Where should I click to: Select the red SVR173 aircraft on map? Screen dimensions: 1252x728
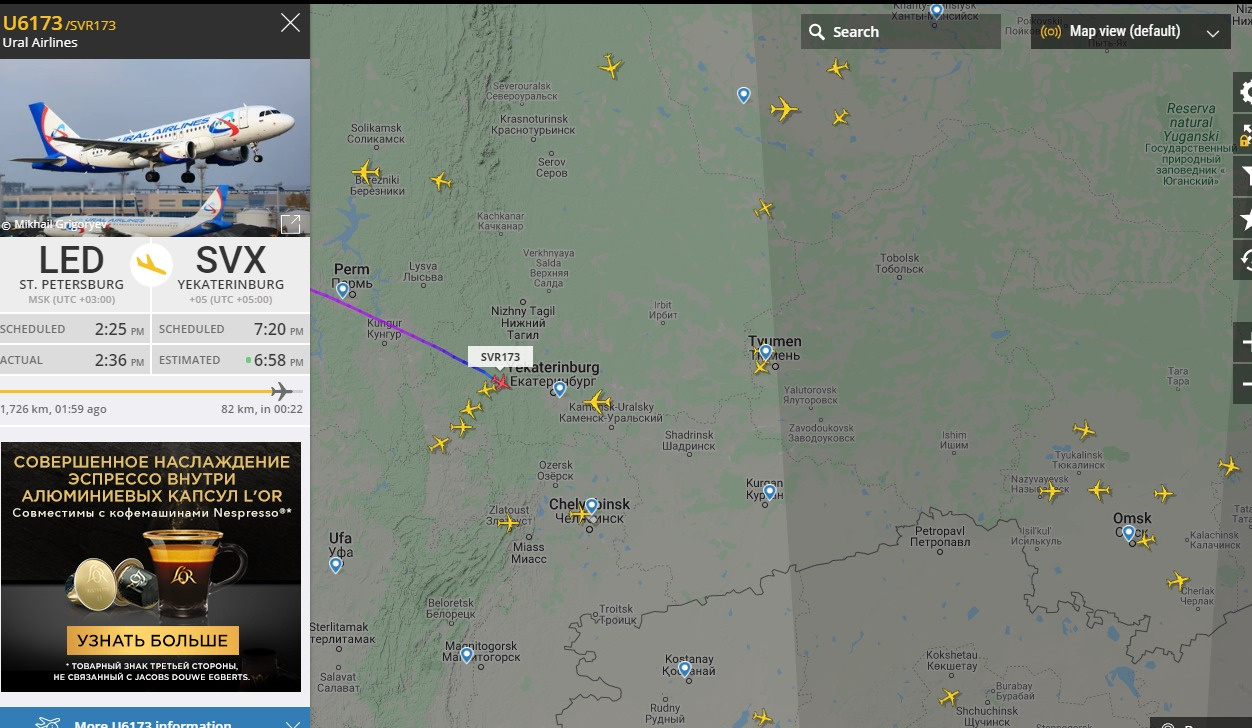click(x=499, y=381)
